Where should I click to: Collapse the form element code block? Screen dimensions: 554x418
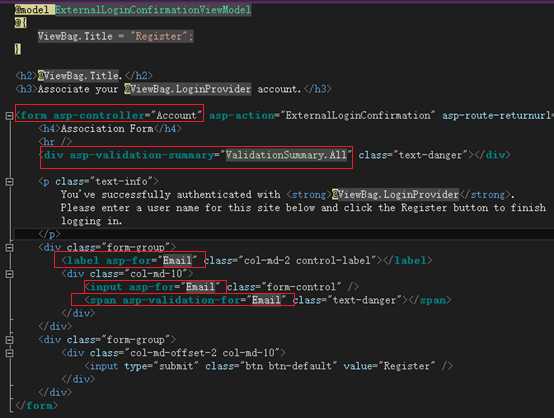point(9,116)
